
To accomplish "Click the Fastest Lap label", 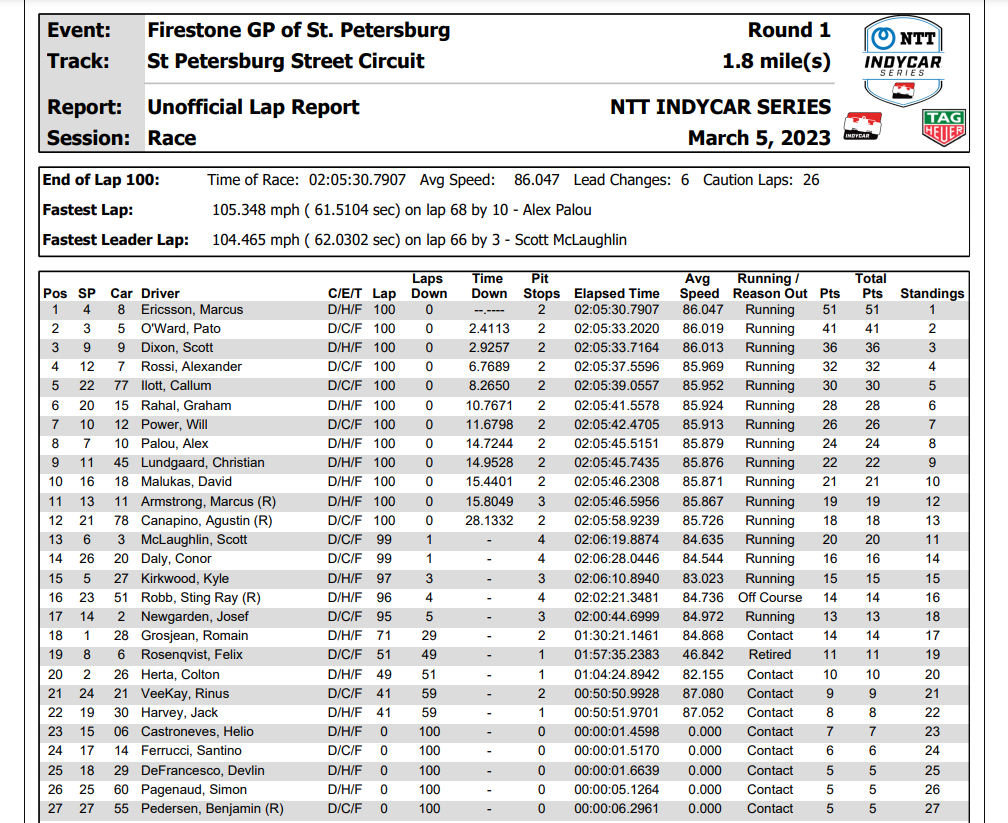I will [x=87, y=210].
